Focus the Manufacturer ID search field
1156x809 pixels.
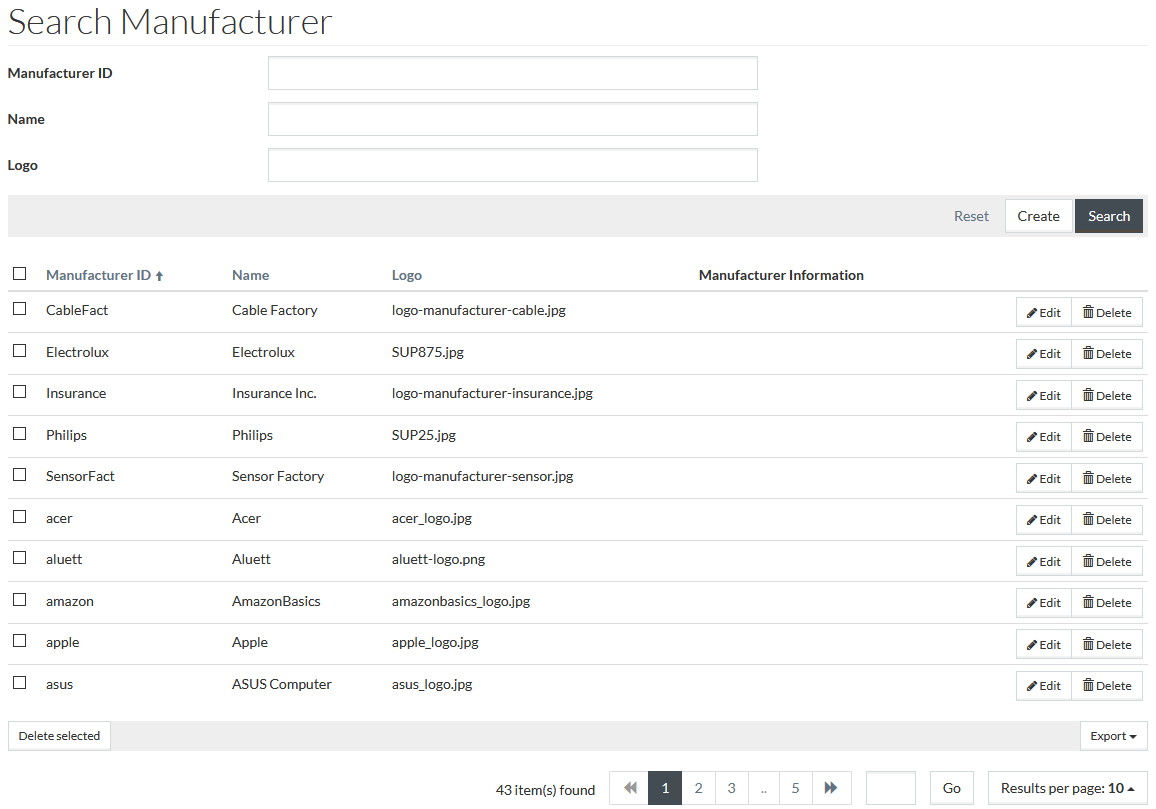[512, 73]
